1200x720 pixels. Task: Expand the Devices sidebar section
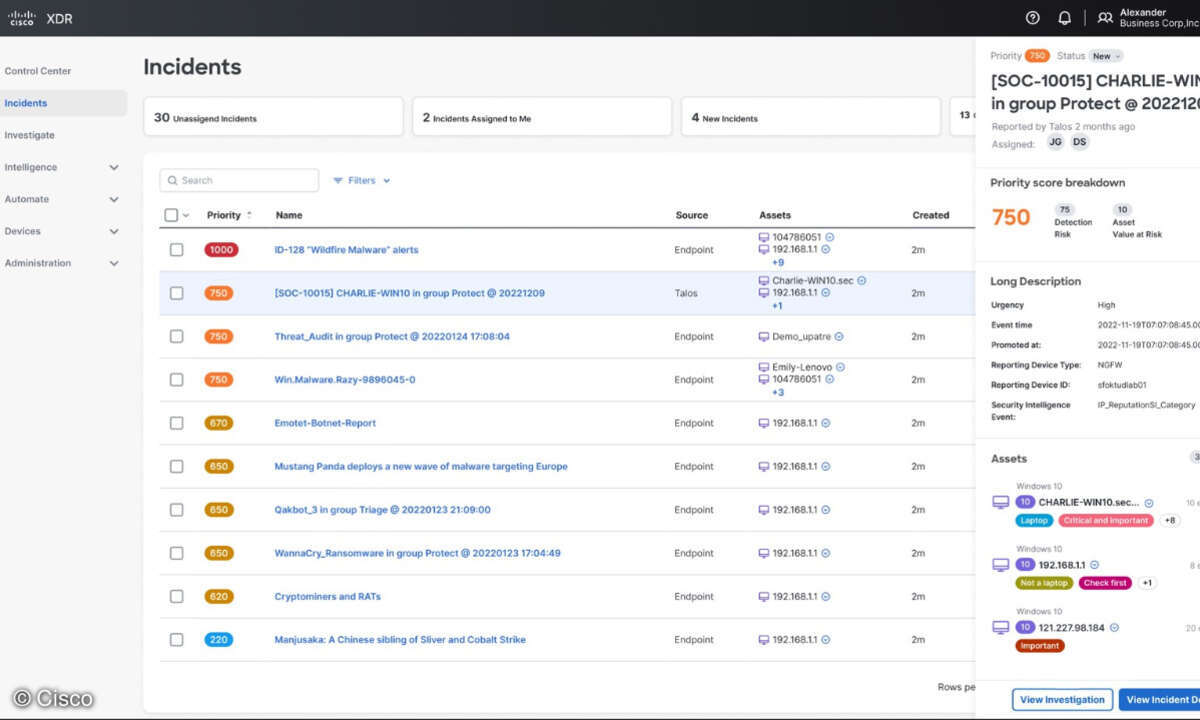[x=114, y=231]
